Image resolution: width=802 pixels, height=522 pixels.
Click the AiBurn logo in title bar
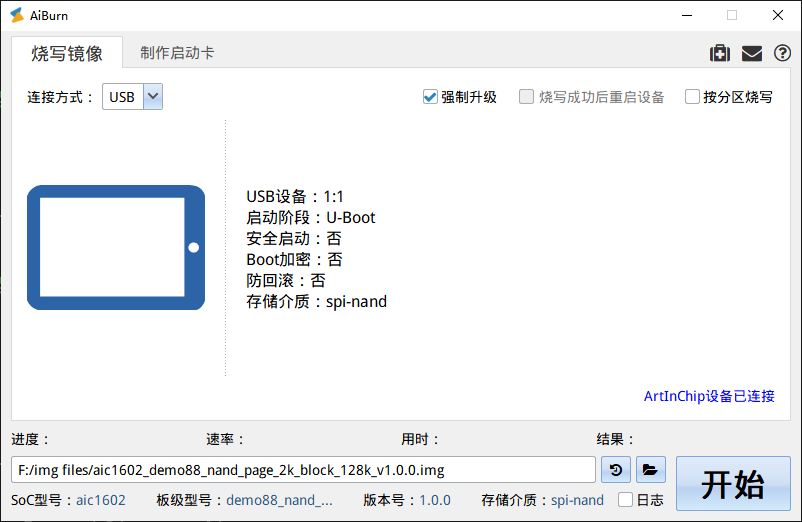[x=17, y=15]
